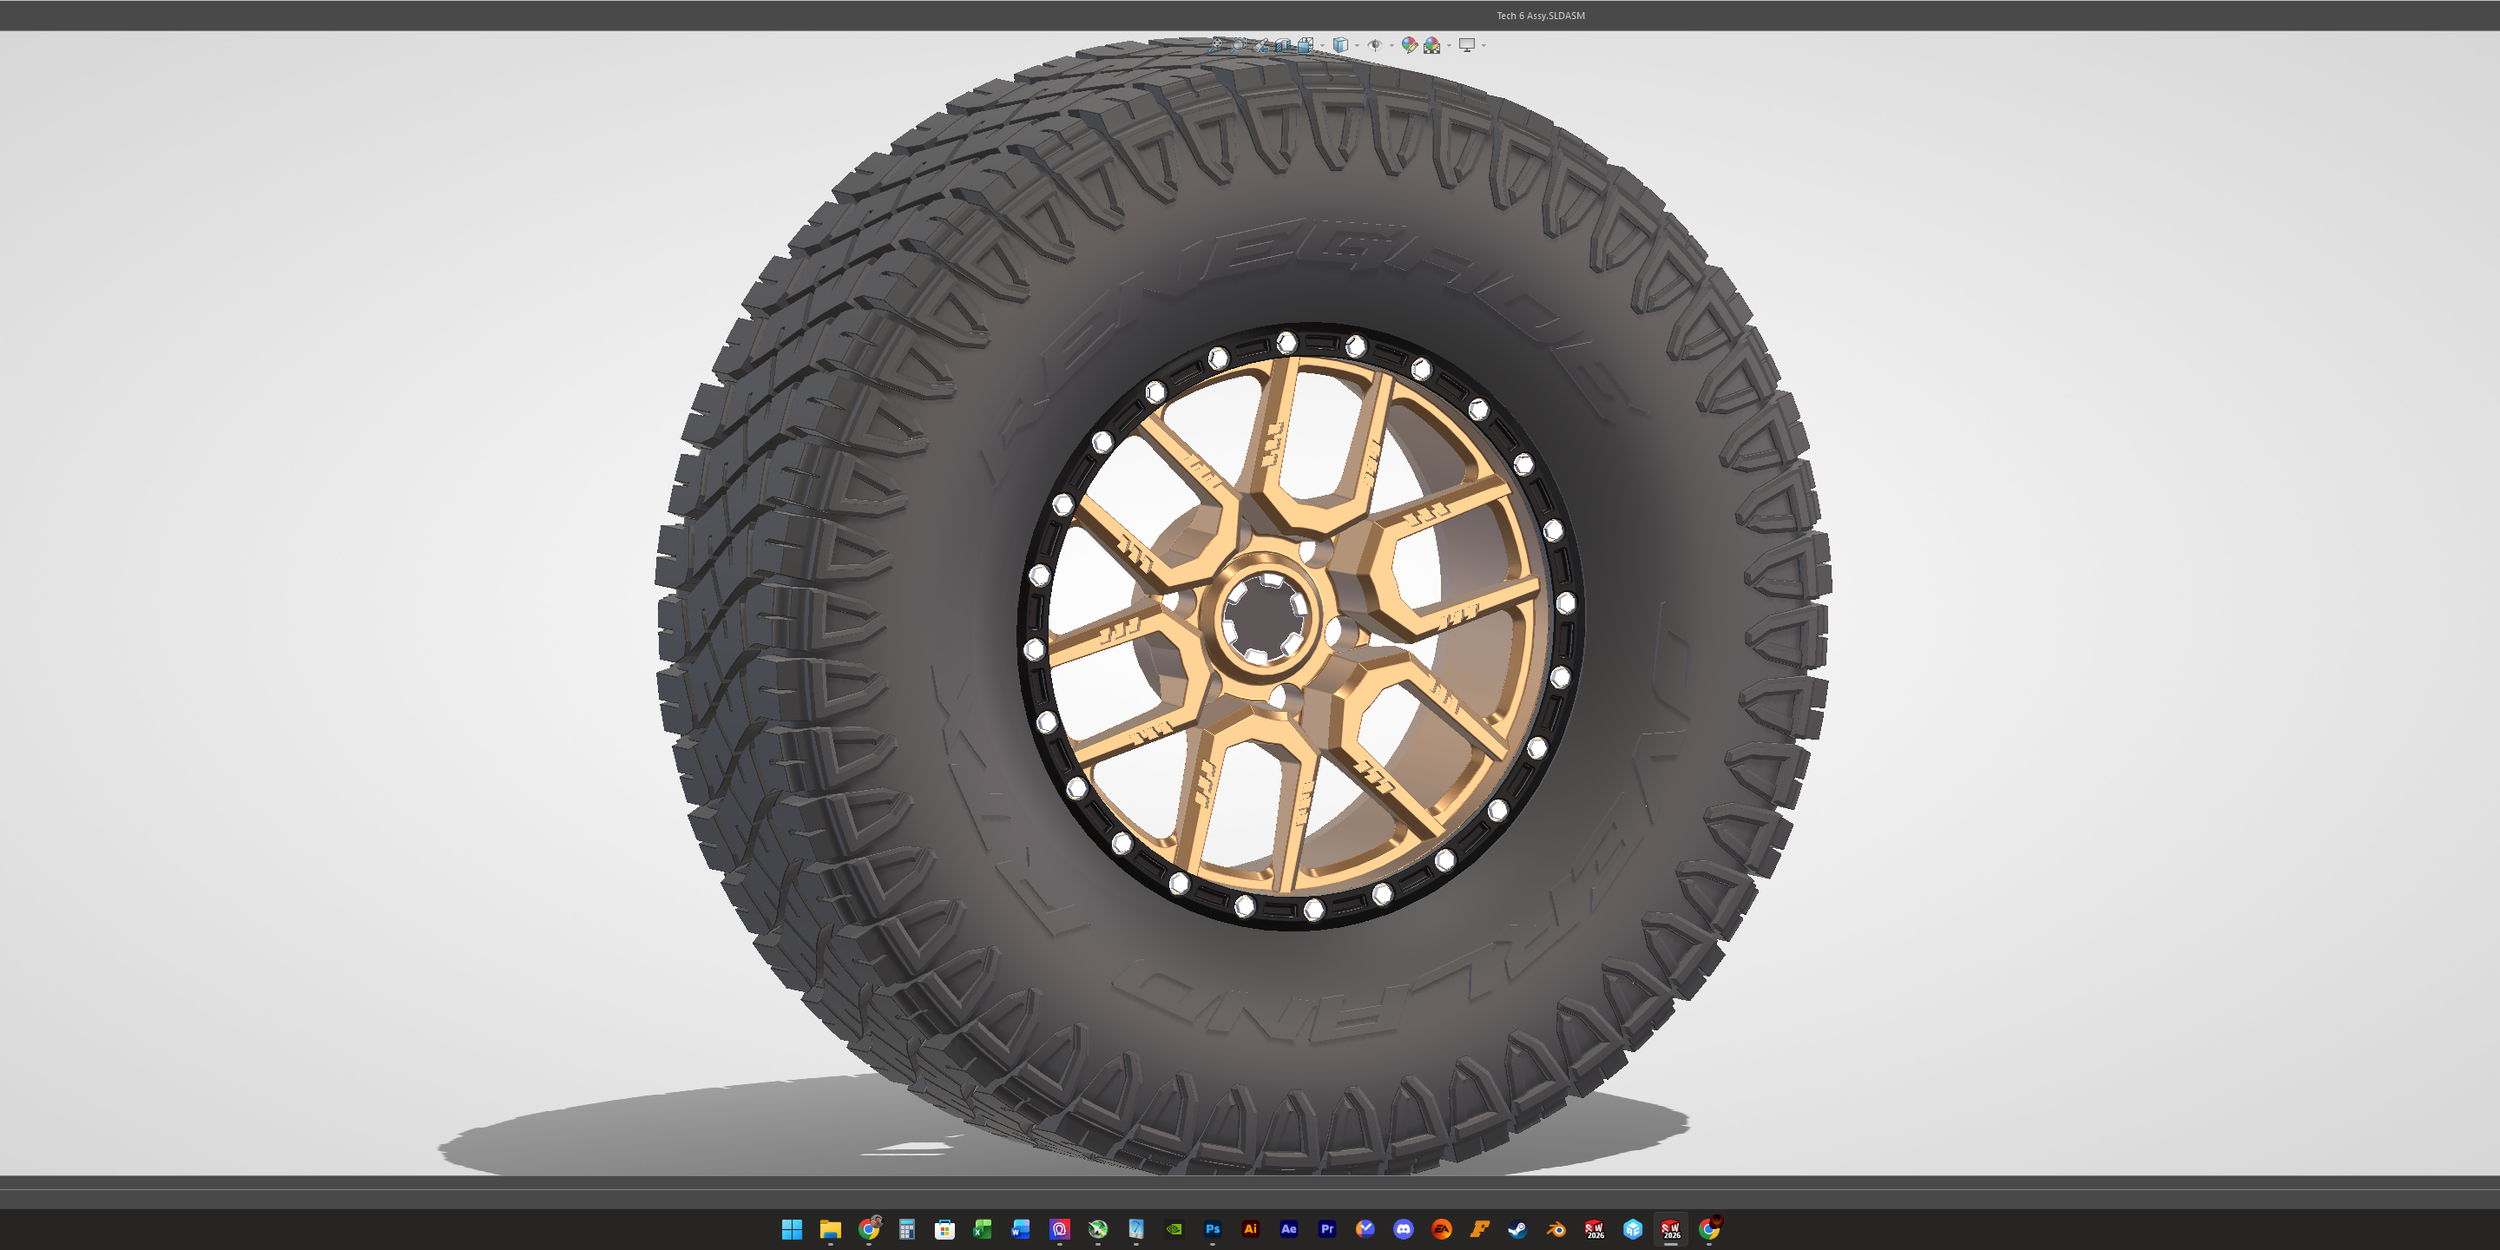This screenshot has width=2500, height=1250.
Task: Launch Excel from the taskbar
Action: (x=983, y=1229)
